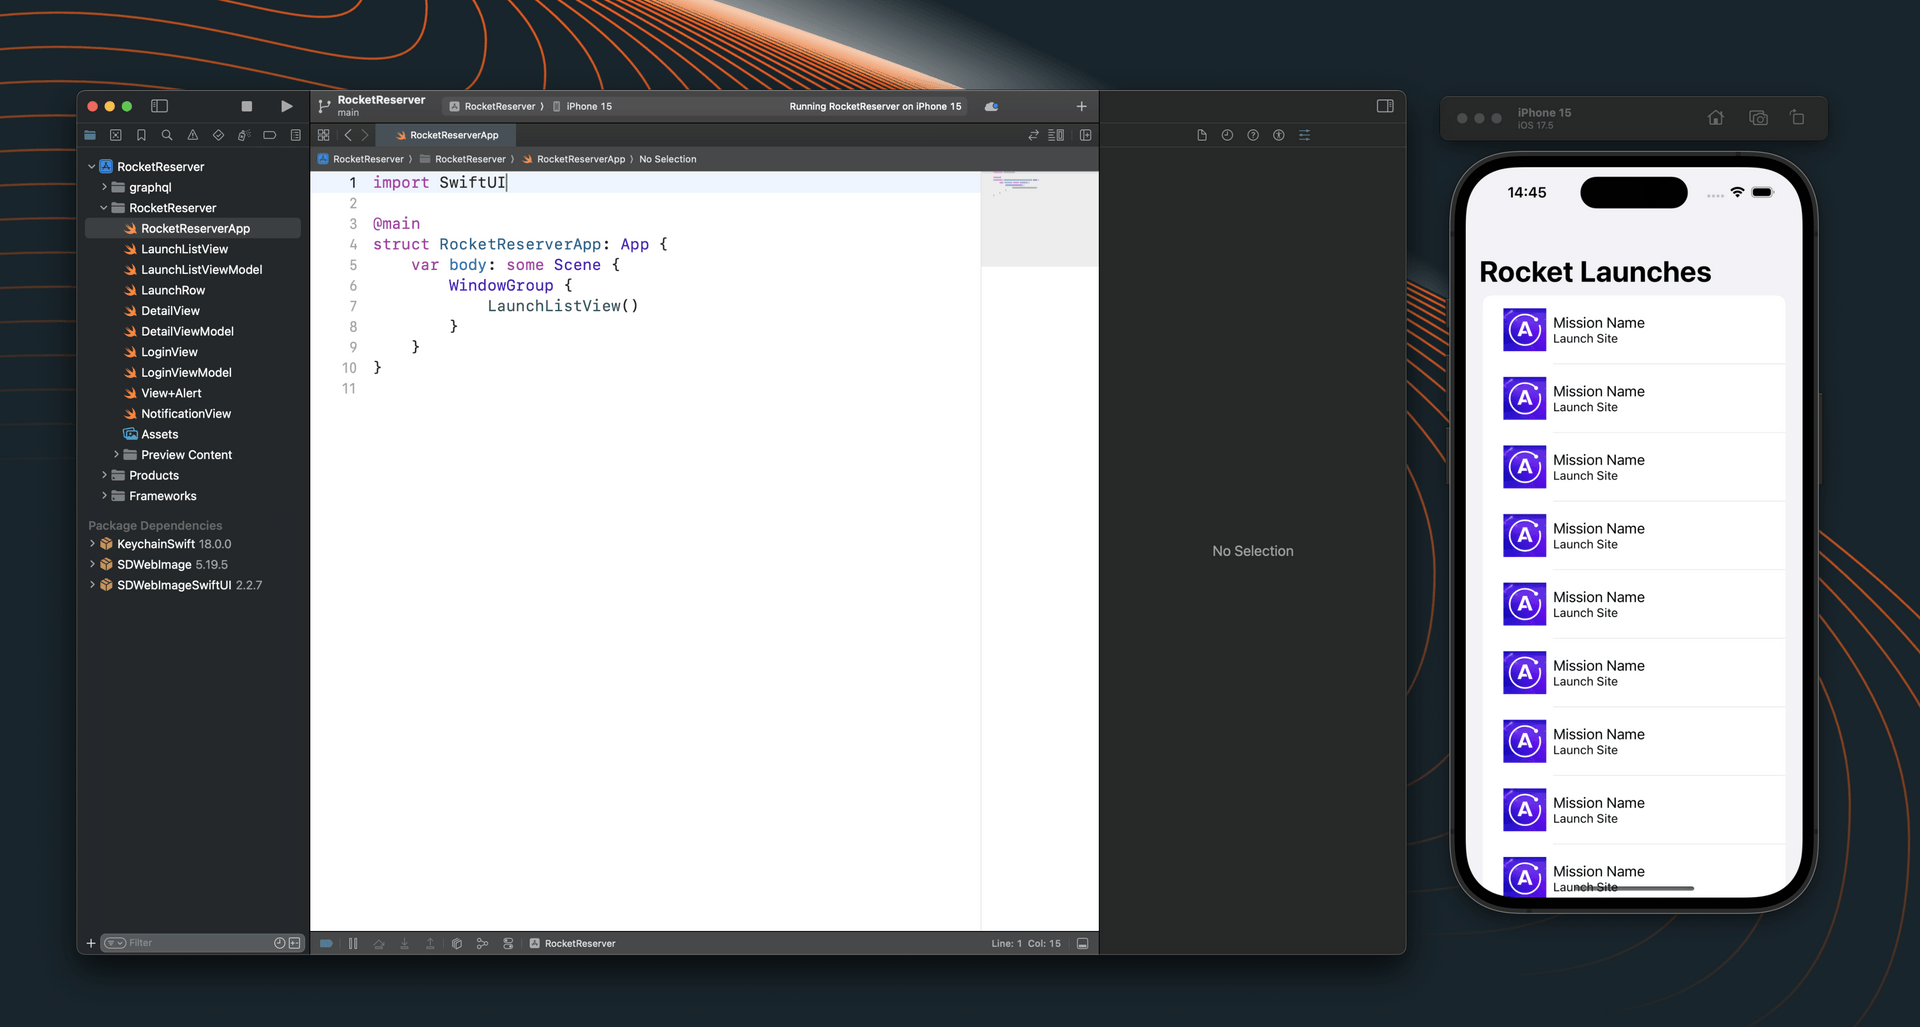Pause program execution in debug bar
This screenshot has width=1920, height=1027.
(353, 943)
